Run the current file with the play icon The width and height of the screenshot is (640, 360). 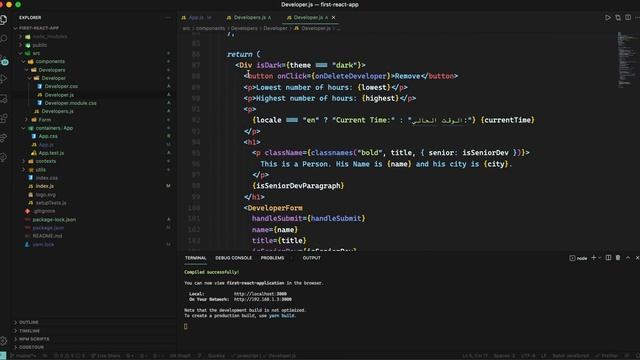[608, 18]
